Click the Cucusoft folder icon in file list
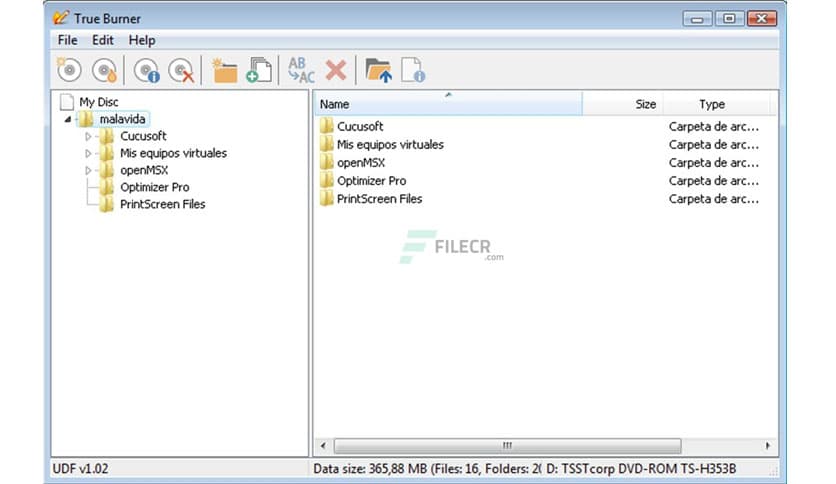Viewport: 836px width, 484px height. [x=326, y=126]
